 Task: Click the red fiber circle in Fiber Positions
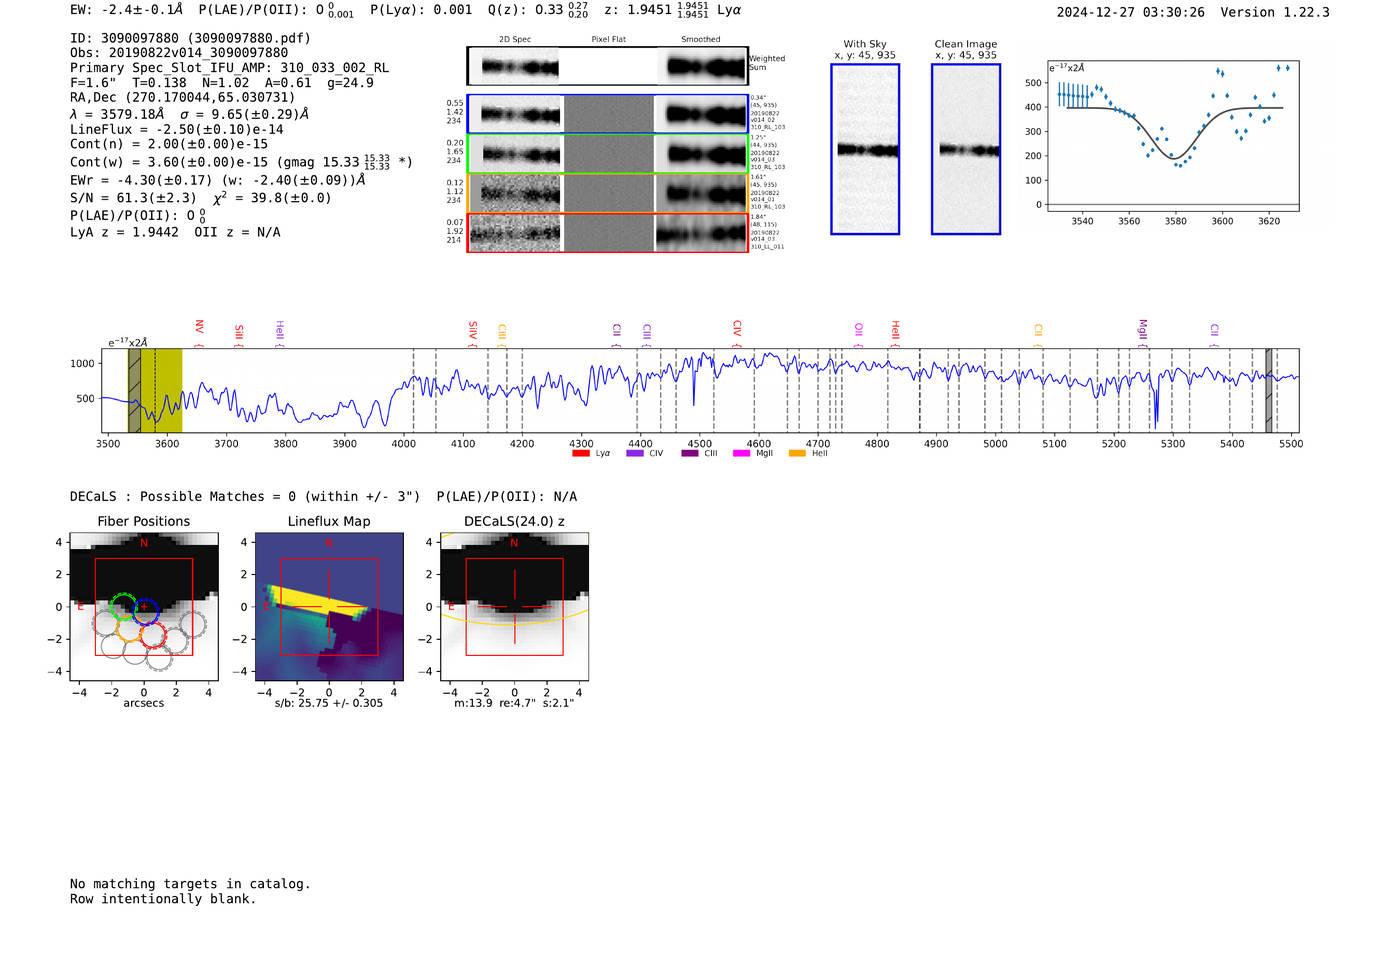(x=153, y=634)
